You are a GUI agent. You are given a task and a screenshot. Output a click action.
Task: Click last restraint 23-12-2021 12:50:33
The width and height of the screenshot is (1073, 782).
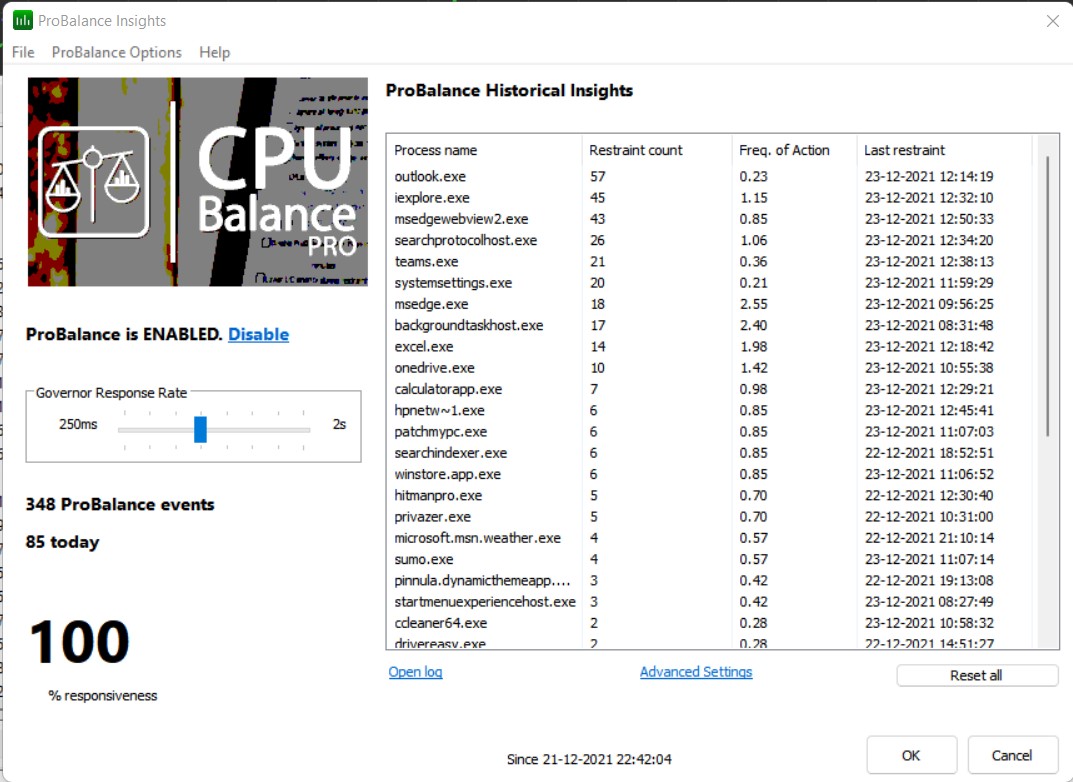point(929,219)
